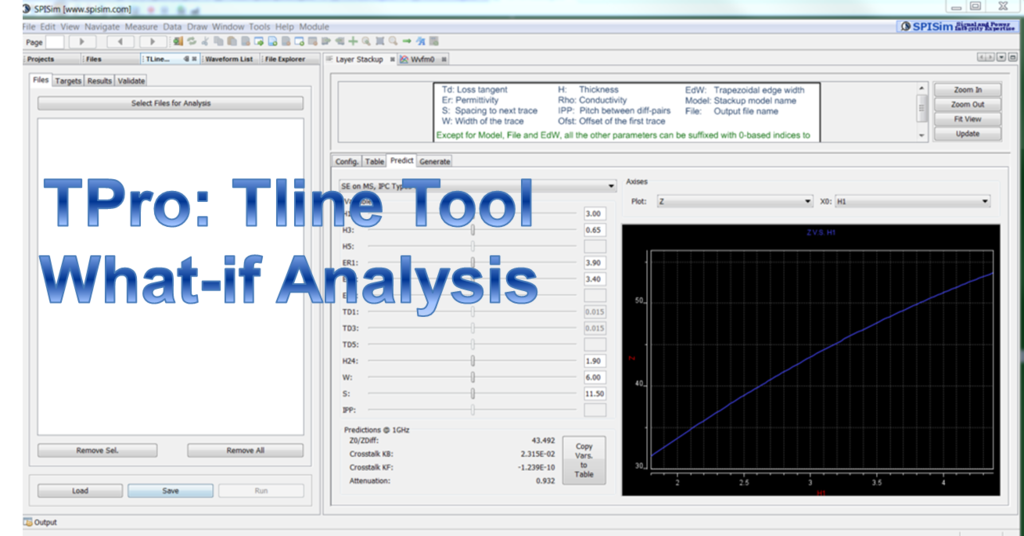
Task: Open the Measure menu
Action: [x=142, y=25]
